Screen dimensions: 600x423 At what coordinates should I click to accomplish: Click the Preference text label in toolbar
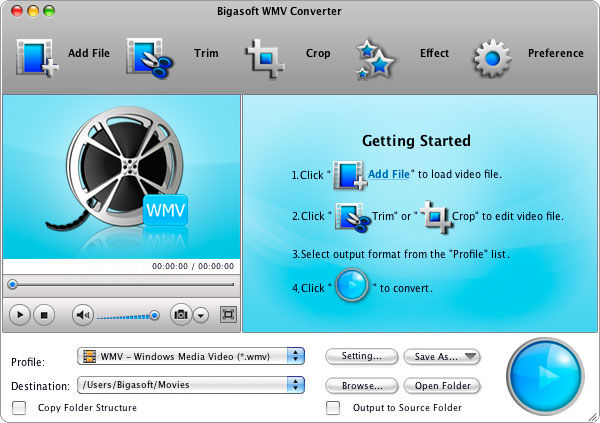[x=556, y=53]
